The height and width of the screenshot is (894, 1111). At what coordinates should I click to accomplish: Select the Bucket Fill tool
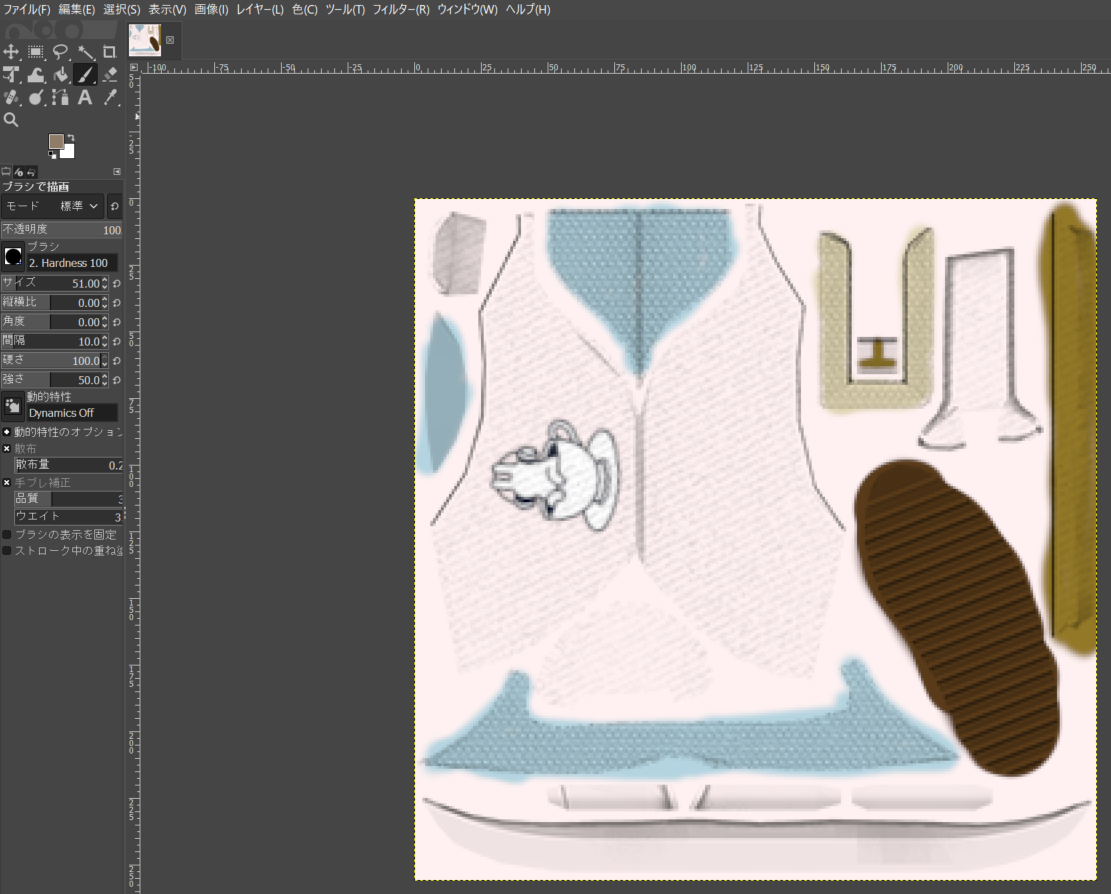[x=61, y=75]
